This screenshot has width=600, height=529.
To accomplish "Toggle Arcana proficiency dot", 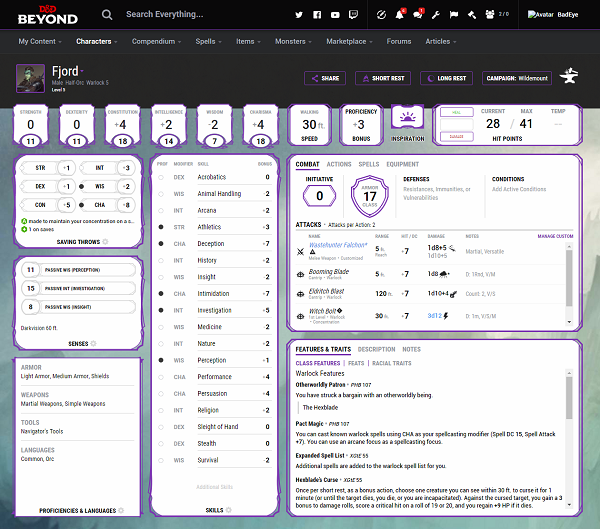I will coord(161,211).
